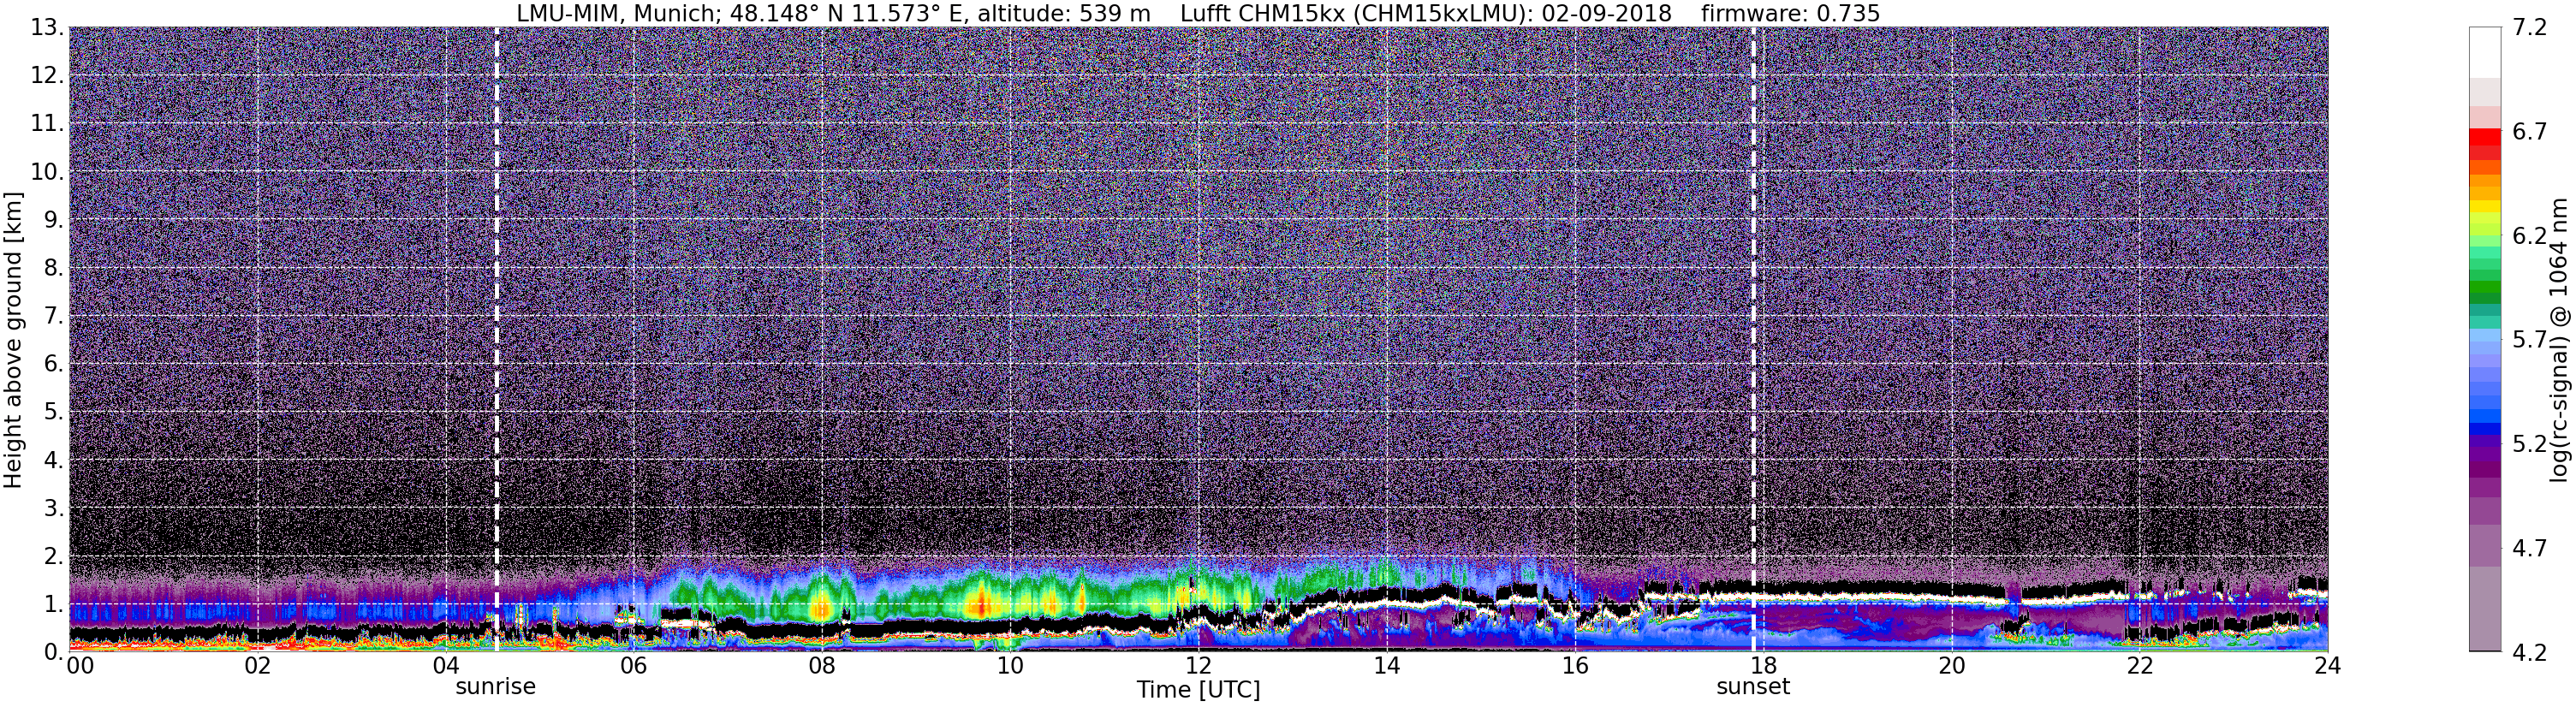2576x707 pixels.
Task: Click the 'sunrise' label below the time axis
Action: click(496, 687)
